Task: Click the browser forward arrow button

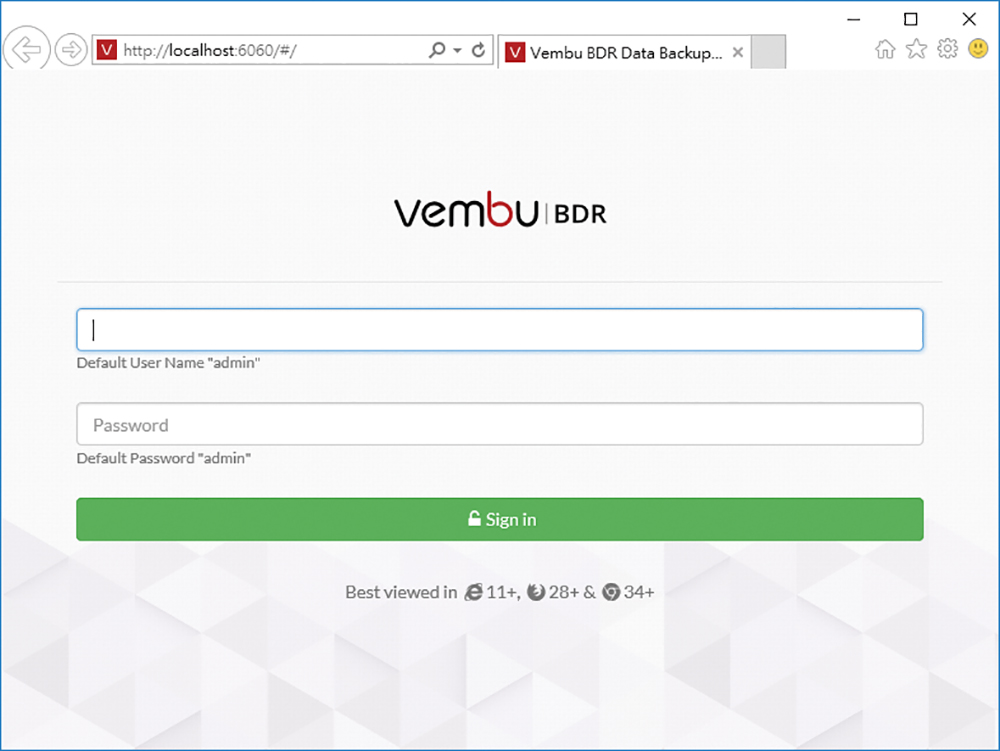Action: coord(71,49)
